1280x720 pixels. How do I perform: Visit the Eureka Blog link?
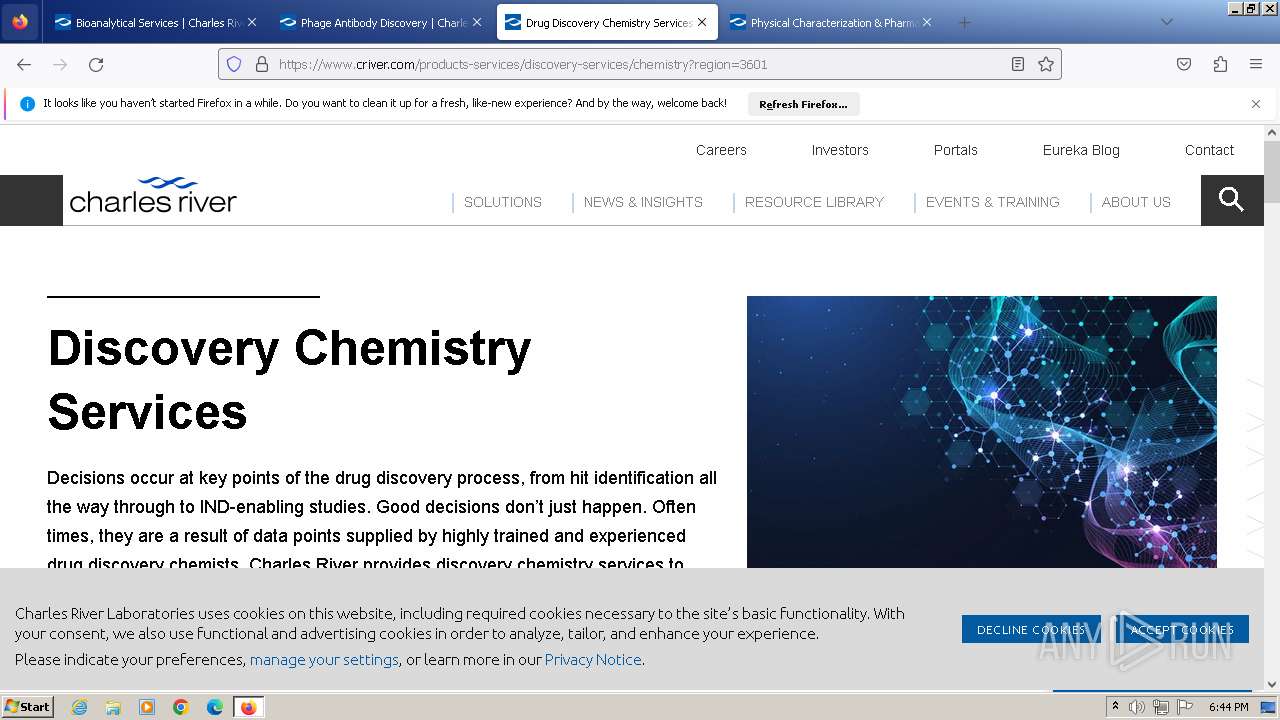(x=1081, y=150)
